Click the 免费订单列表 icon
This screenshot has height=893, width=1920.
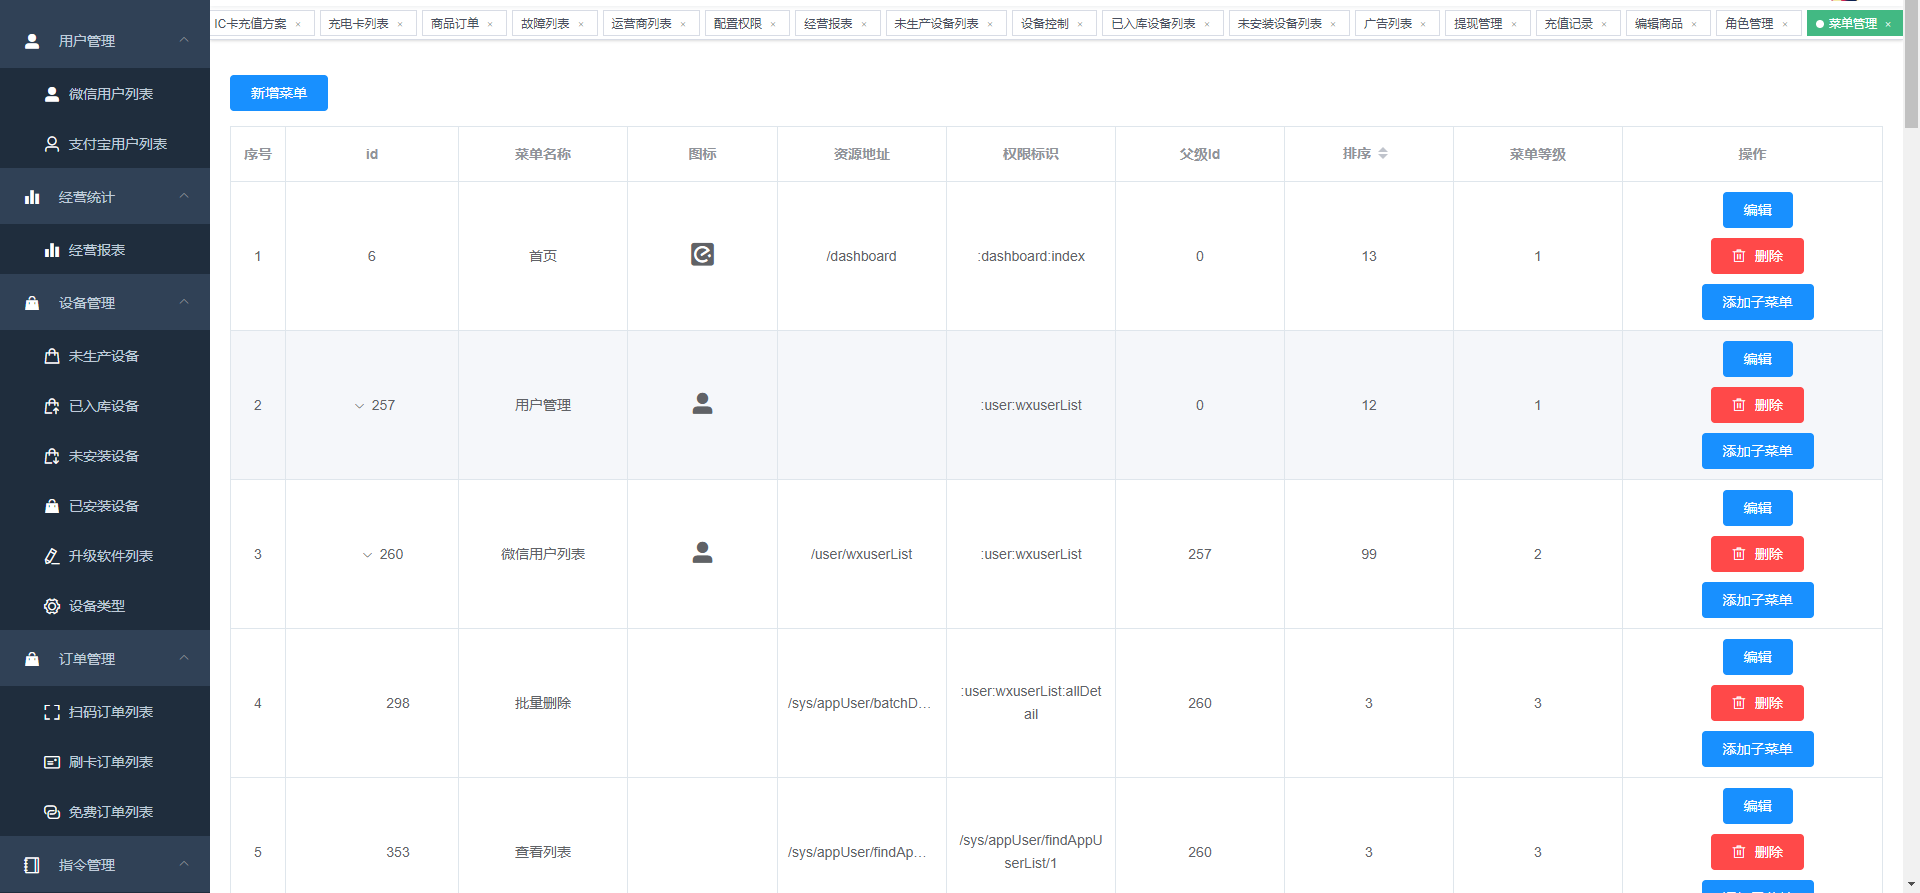coord(52,812)
